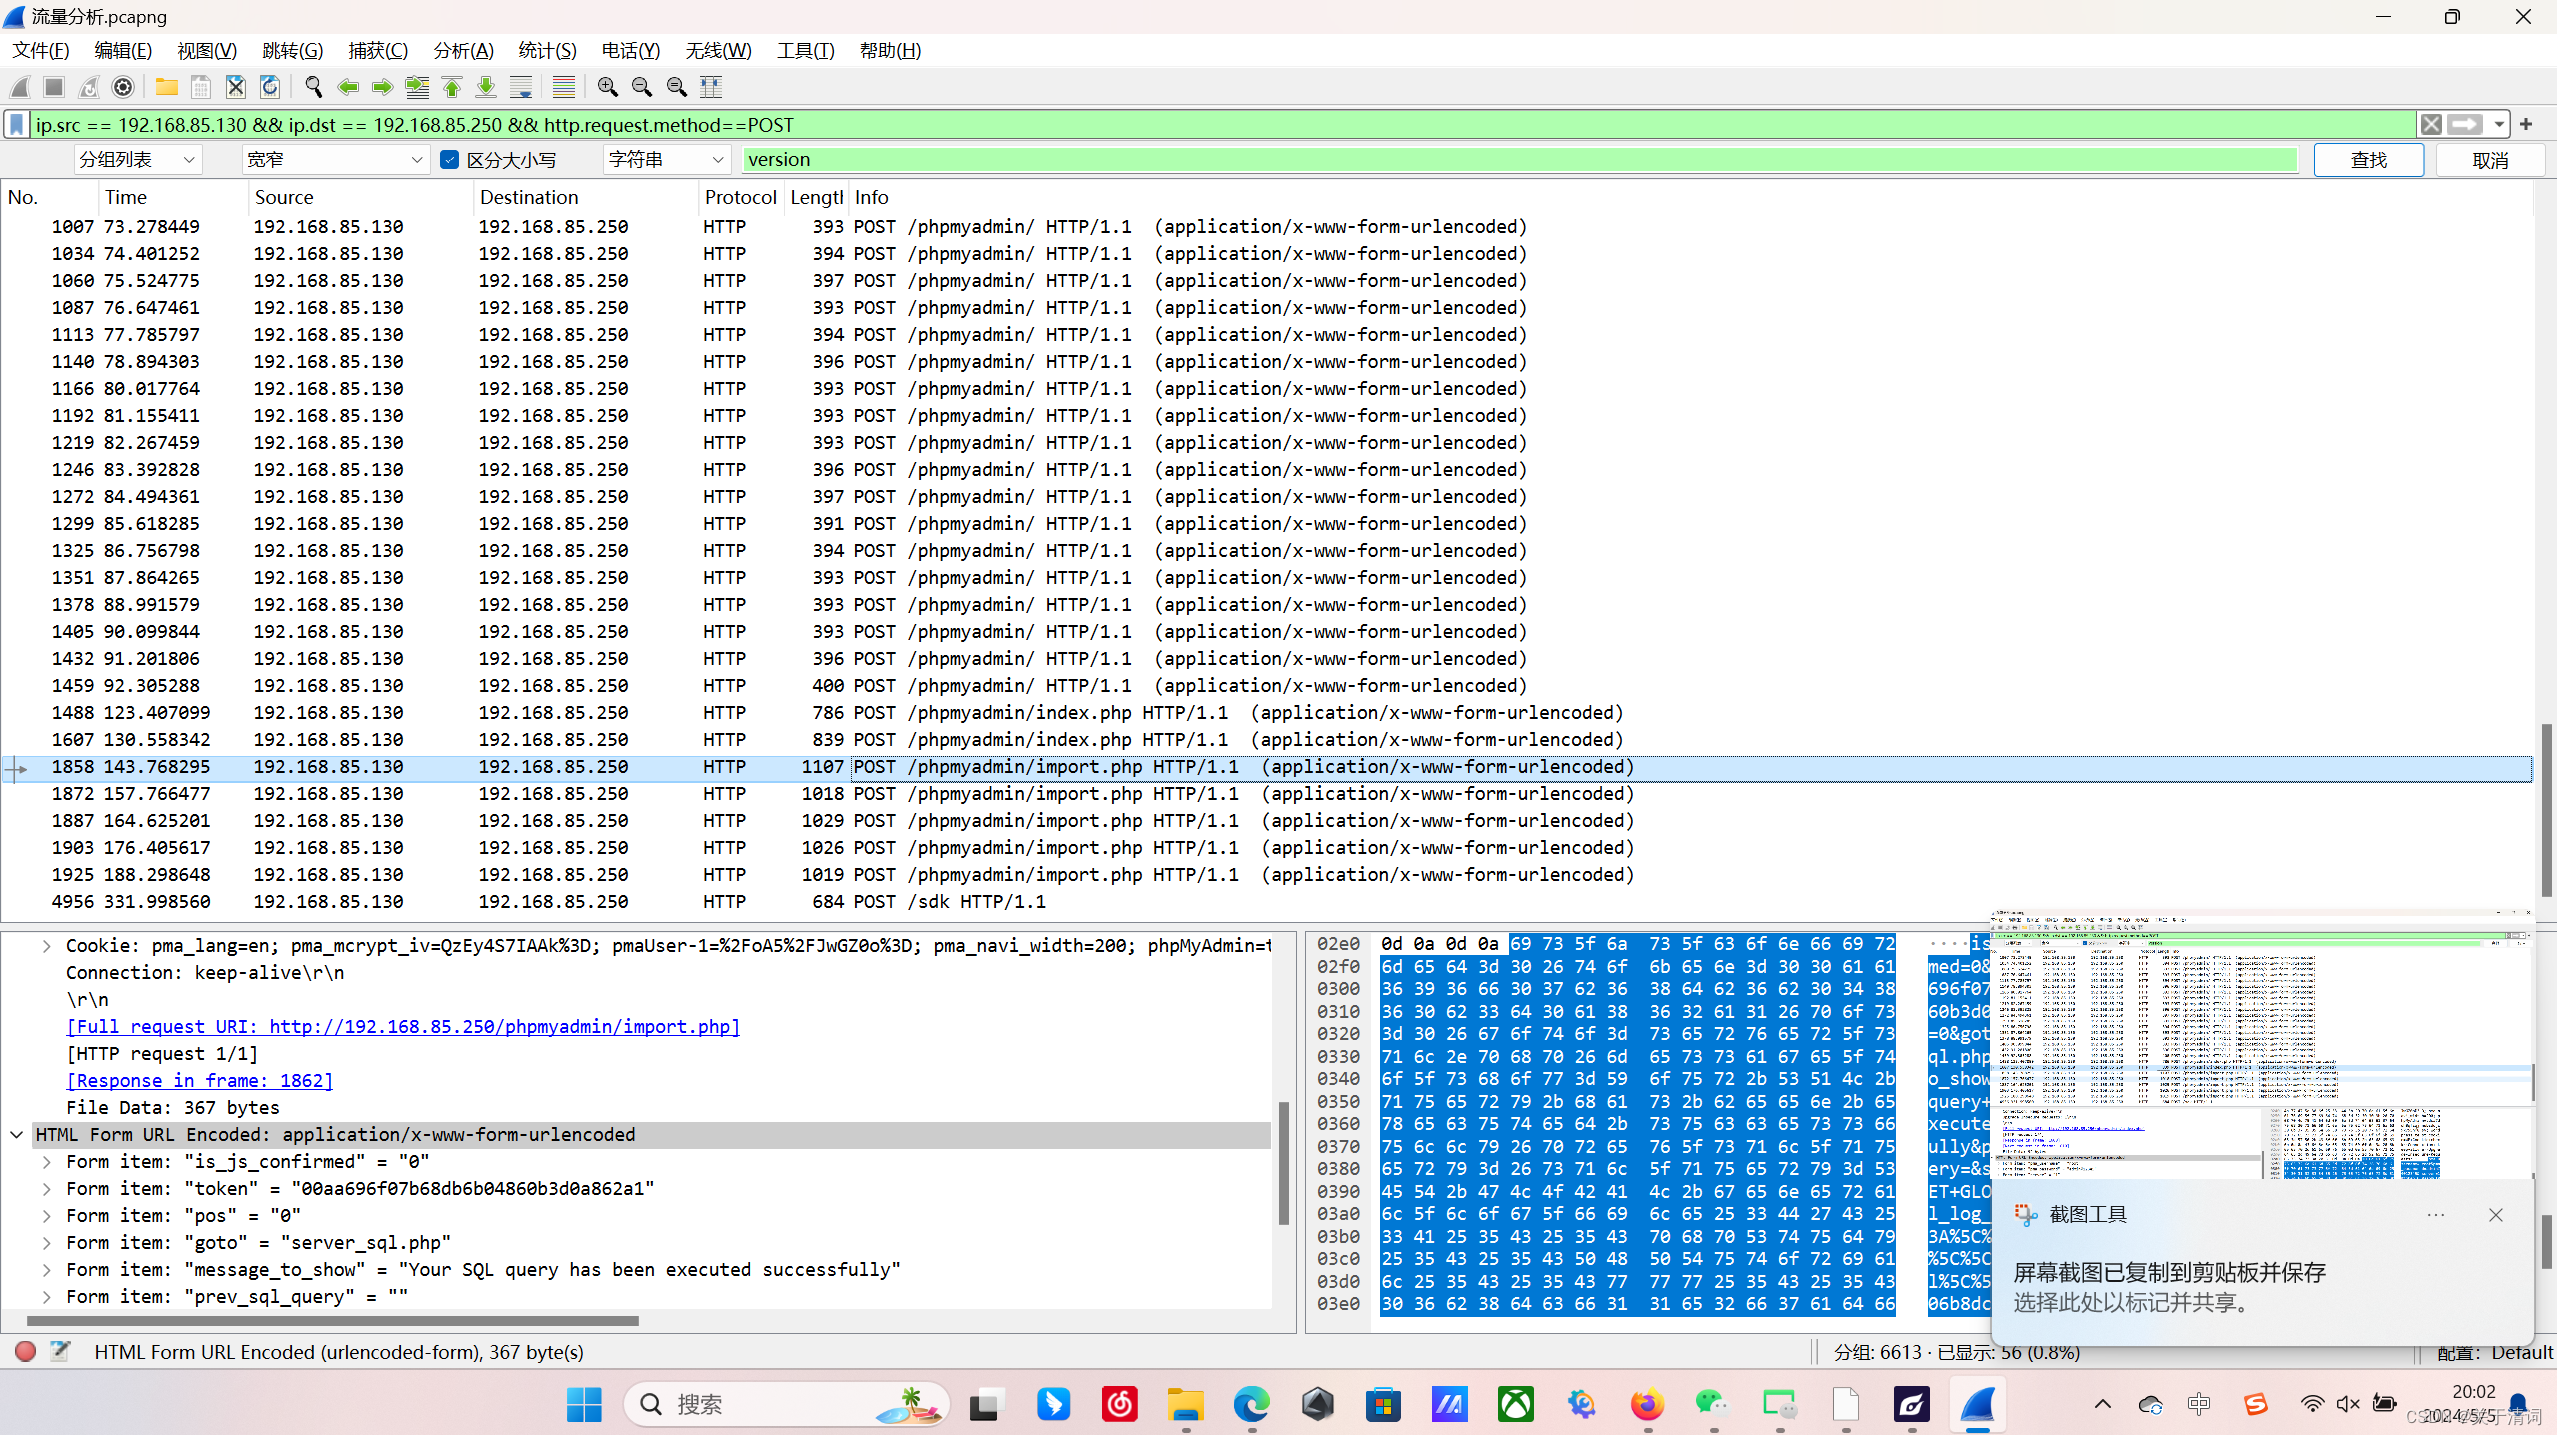Click the reload capture file icon
Viewport: 2557px width, 1435px height.
pos(270,87)
